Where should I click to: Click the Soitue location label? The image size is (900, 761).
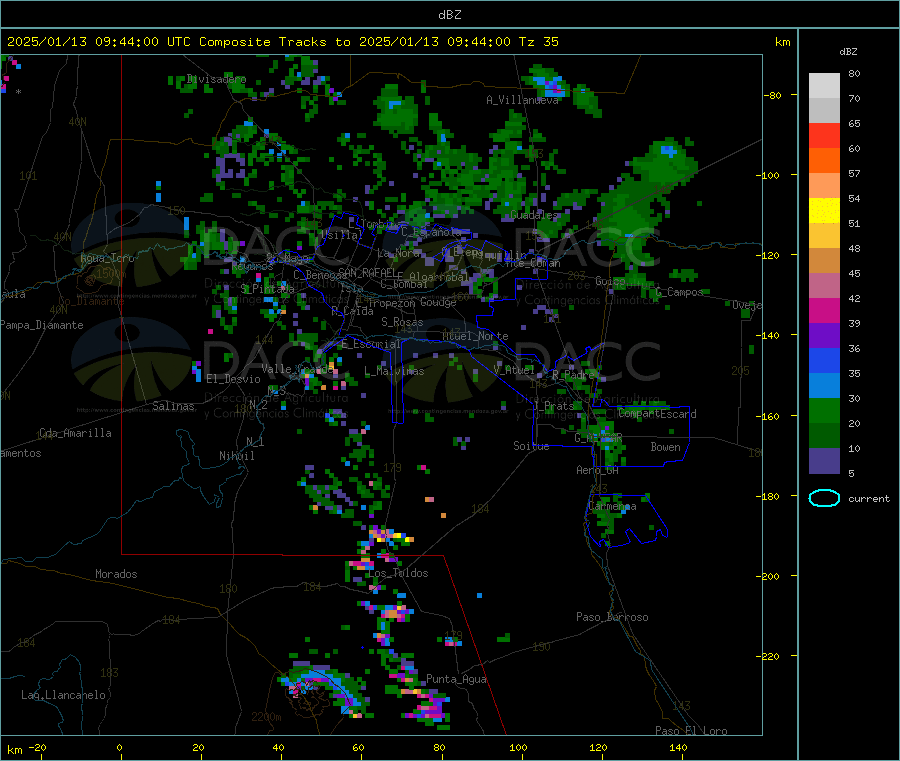tap(531, 446)
